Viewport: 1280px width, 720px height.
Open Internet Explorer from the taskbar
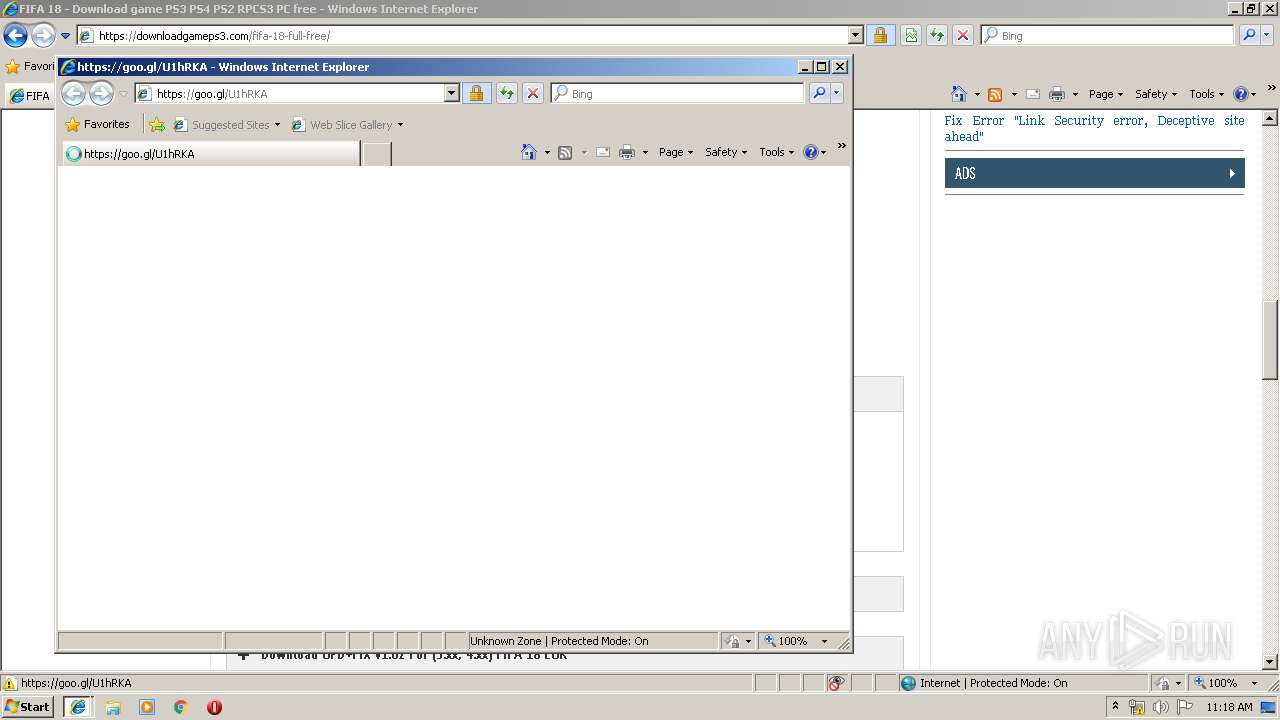(78, 707)
